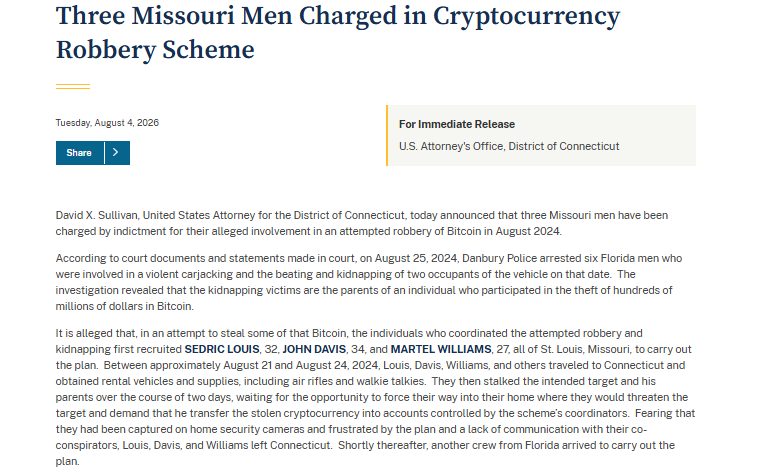Click 'Robbery Scheme' in the title

tap(155, 50)
